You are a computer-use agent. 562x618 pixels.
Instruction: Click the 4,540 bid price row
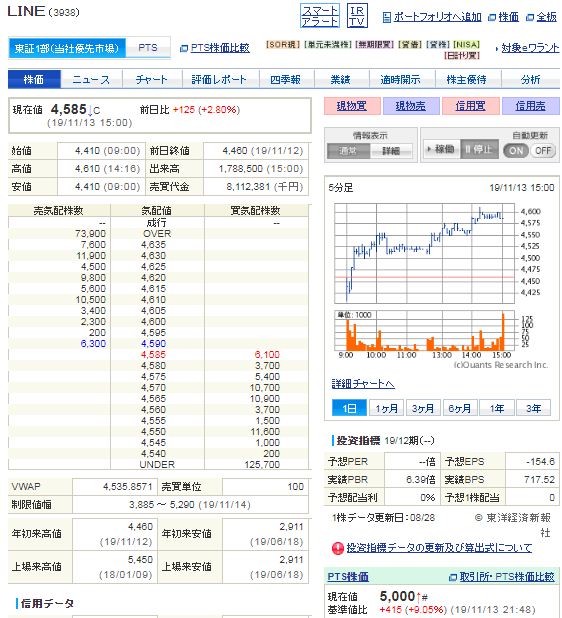(x=158, y=454)
